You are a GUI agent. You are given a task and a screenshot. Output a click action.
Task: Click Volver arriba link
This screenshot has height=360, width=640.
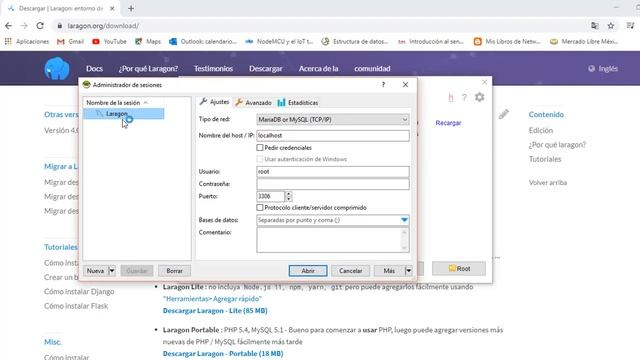click(548, 182)
